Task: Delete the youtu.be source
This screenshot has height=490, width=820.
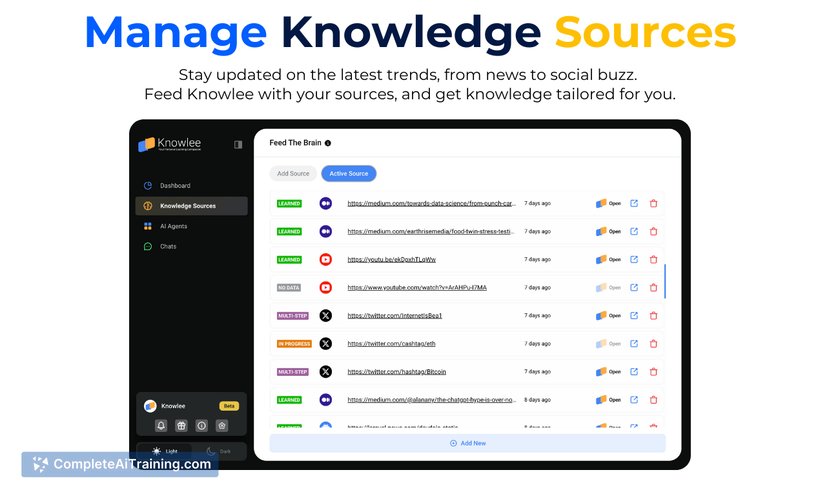Action: 653,259
